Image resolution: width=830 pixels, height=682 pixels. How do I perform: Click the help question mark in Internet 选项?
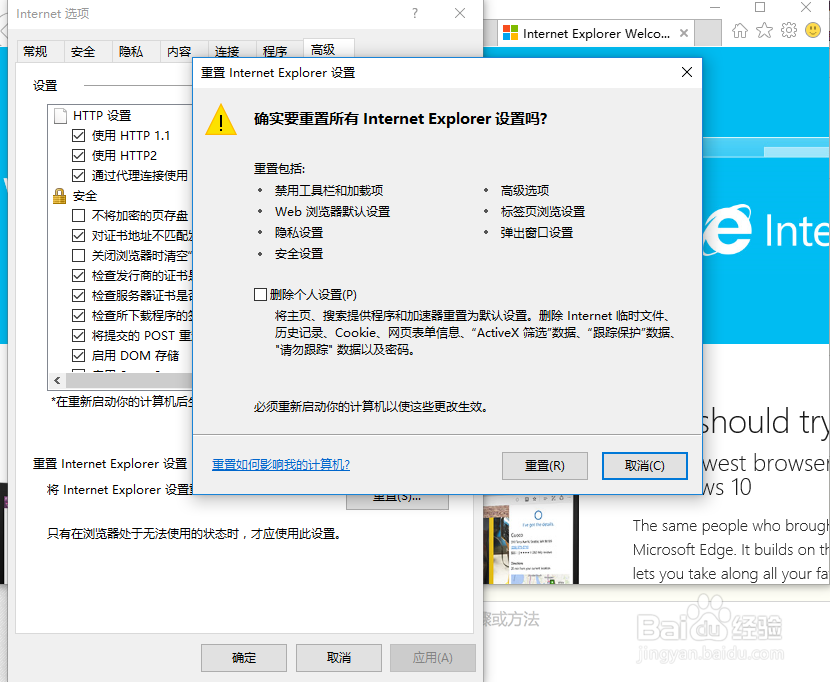414,13
